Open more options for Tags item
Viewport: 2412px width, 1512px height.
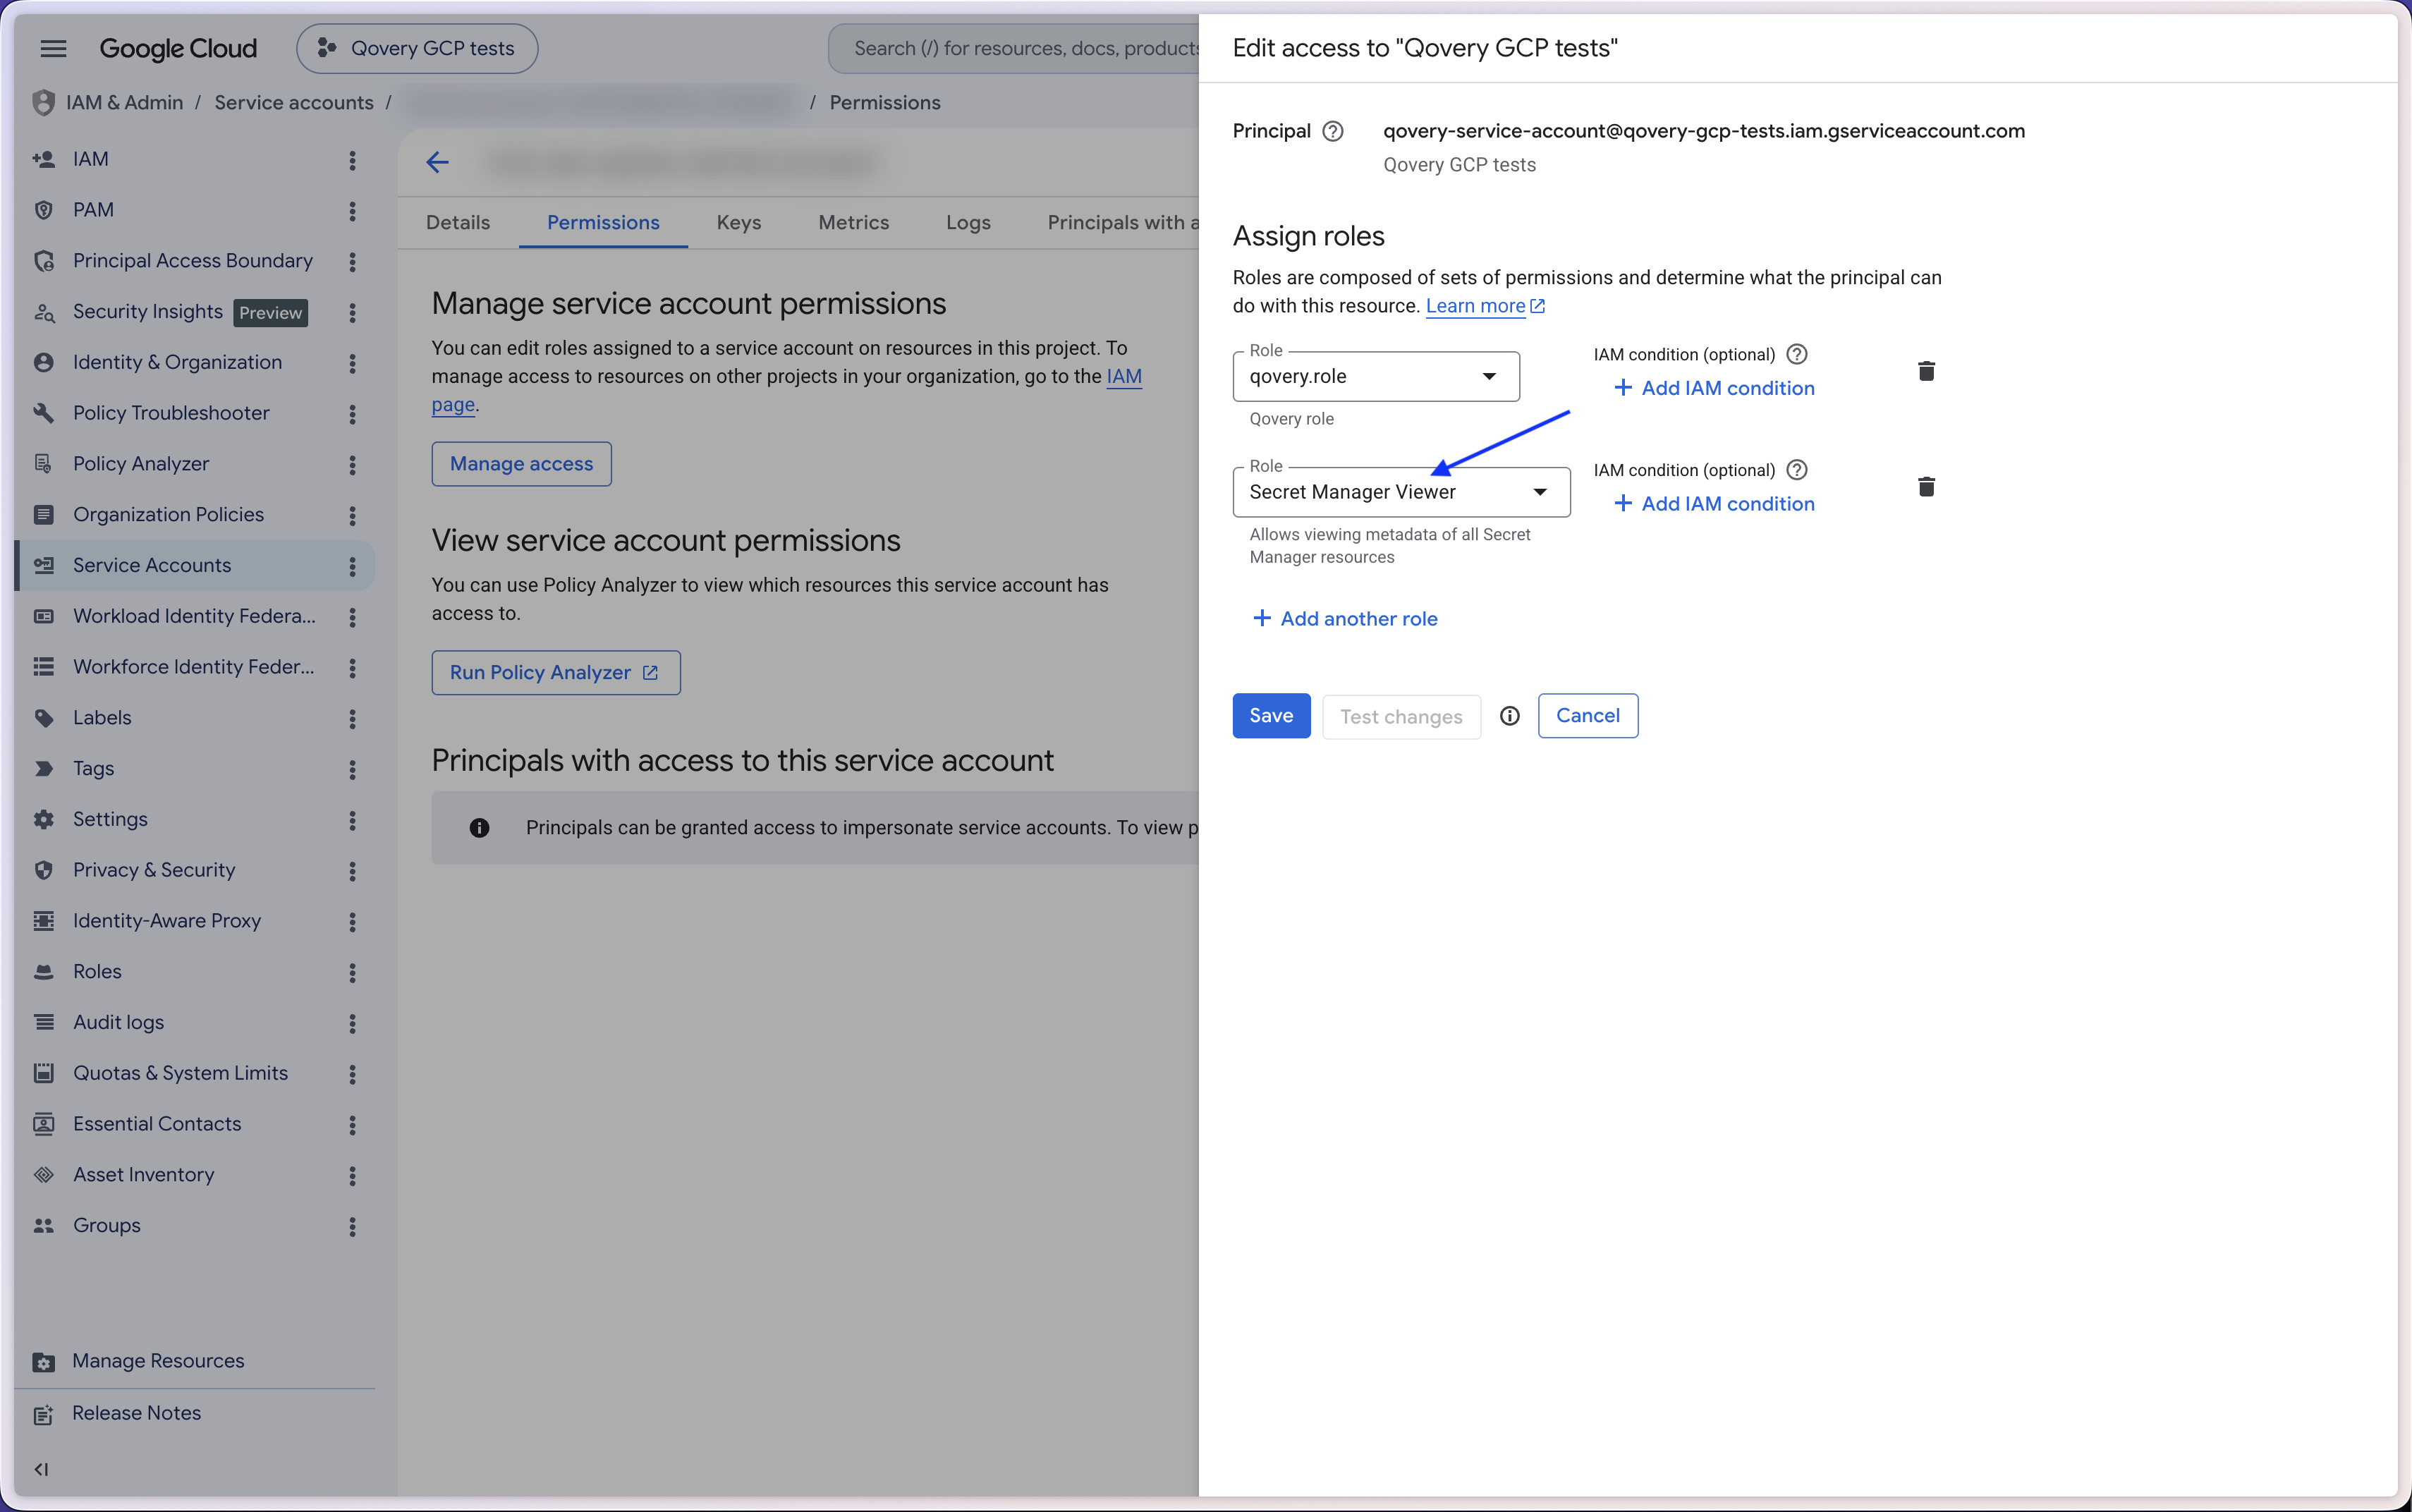click(x=352, y=769)
